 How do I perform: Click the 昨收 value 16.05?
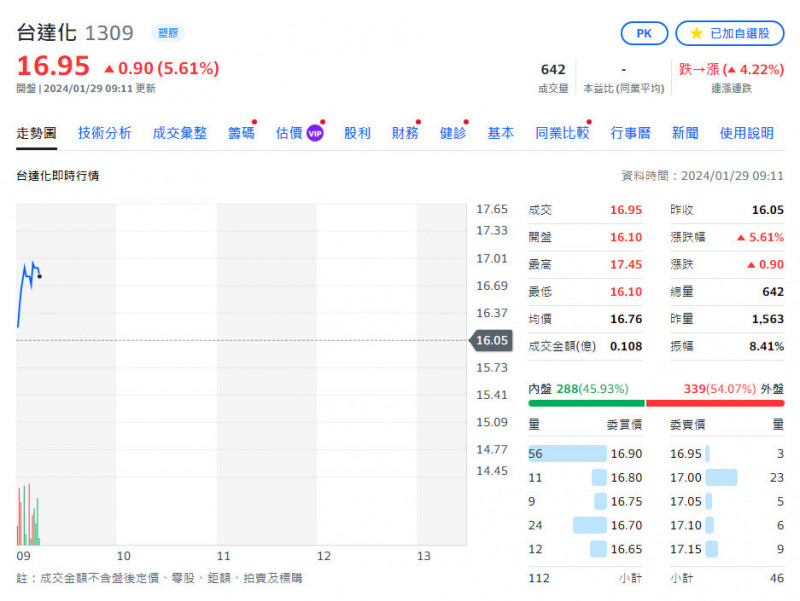(768, 210)
